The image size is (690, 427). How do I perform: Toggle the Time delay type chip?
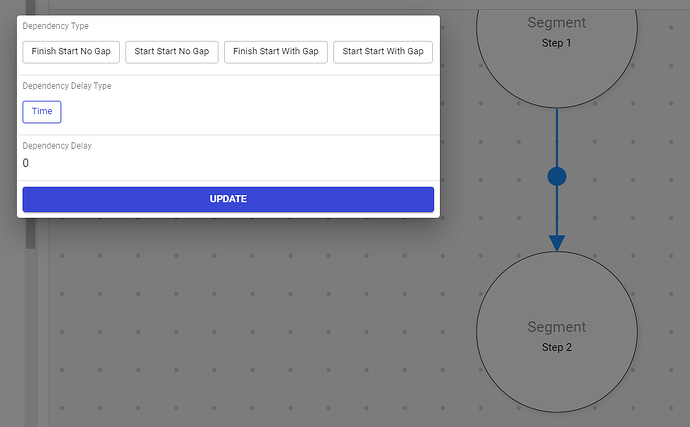click(42, 112)
